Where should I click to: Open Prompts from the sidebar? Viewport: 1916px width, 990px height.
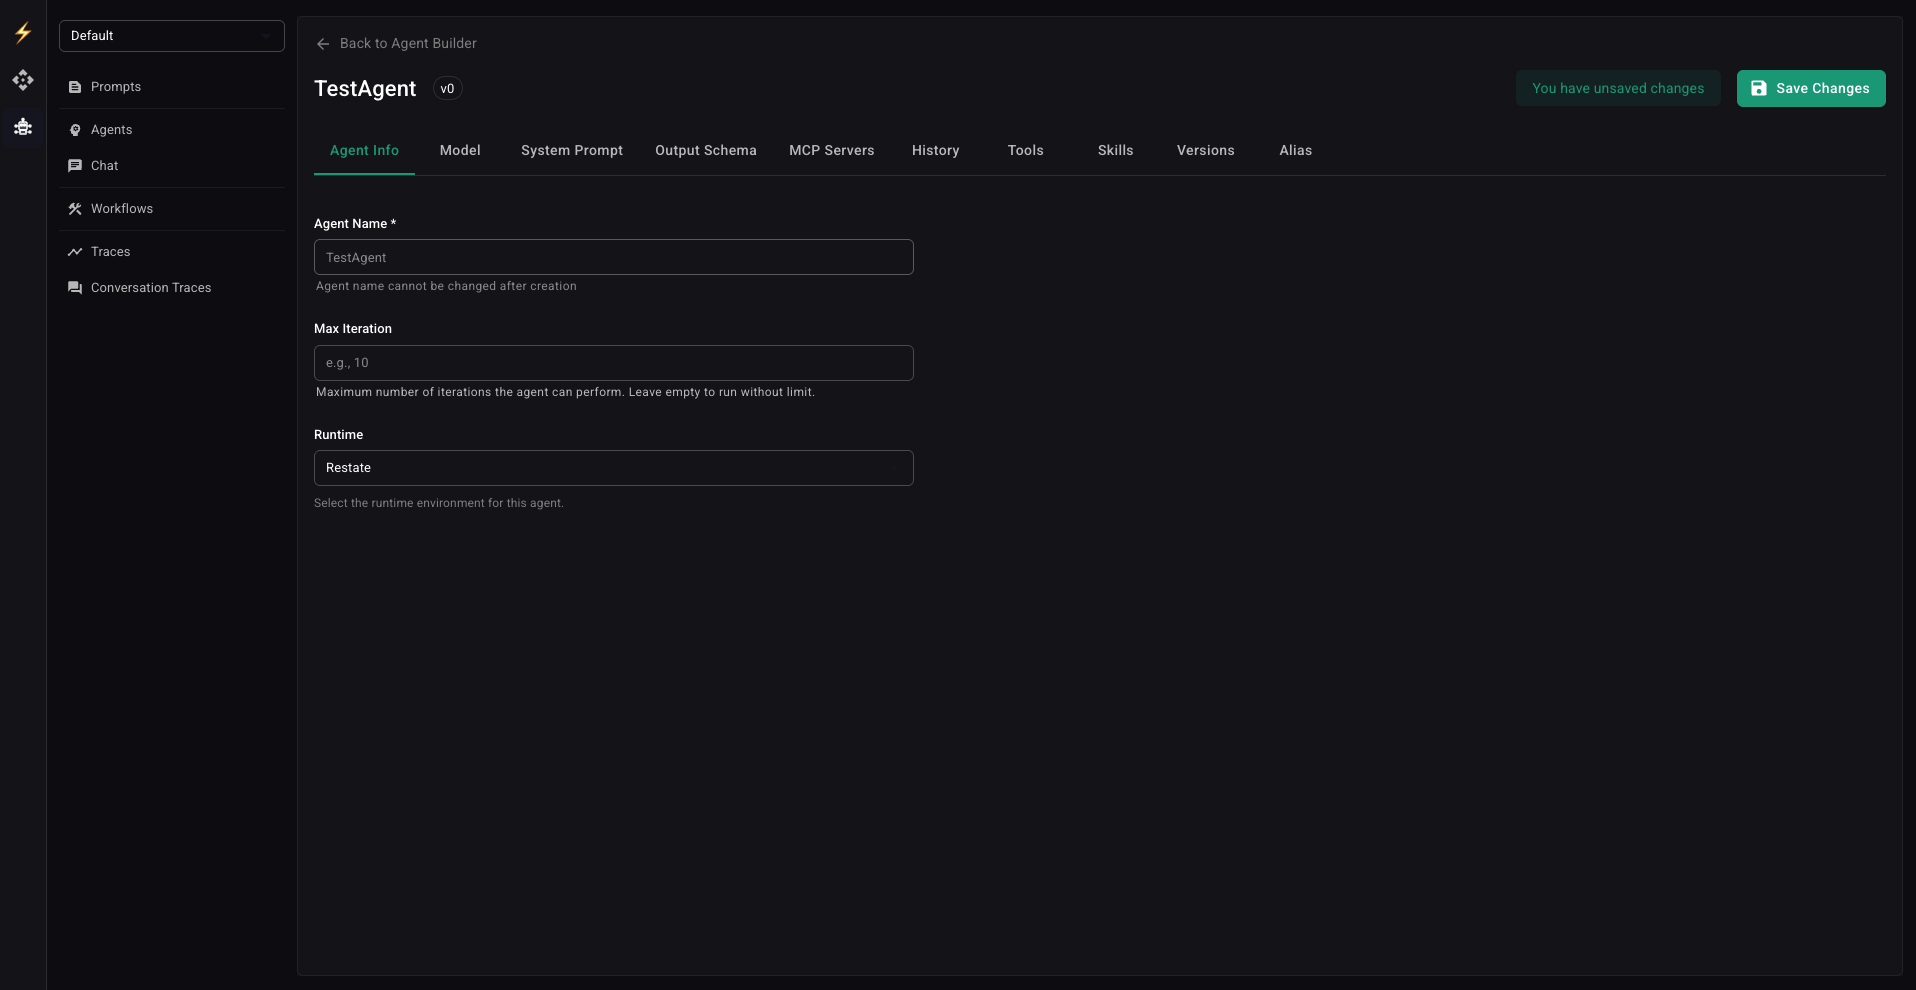[116, 86]
